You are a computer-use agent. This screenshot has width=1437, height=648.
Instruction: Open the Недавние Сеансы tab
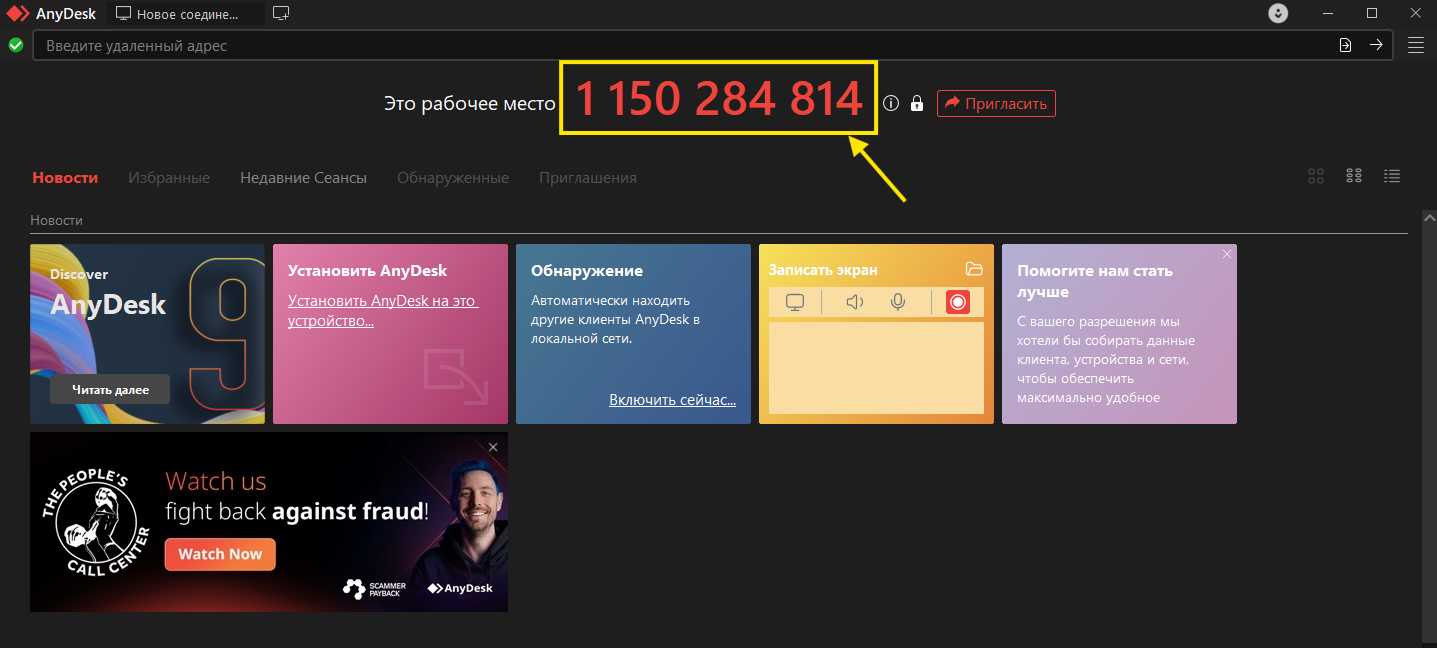[303, 177]
